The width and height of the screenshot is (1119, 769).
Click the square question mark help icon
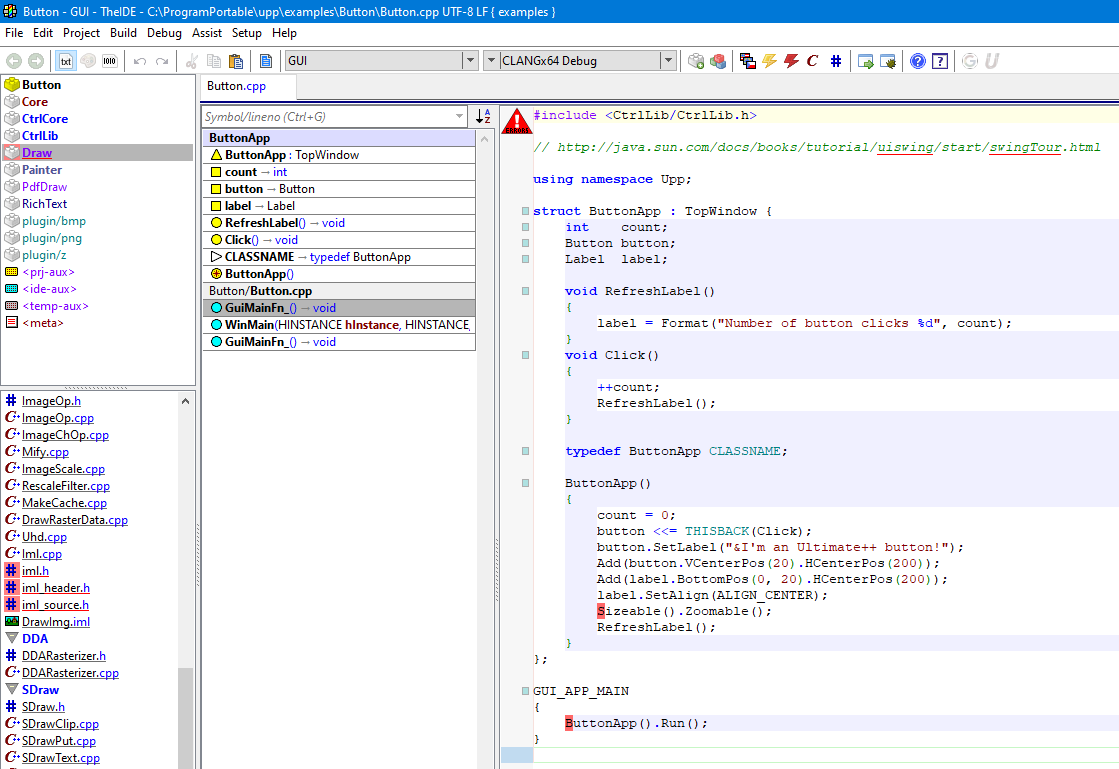[940, 61]
